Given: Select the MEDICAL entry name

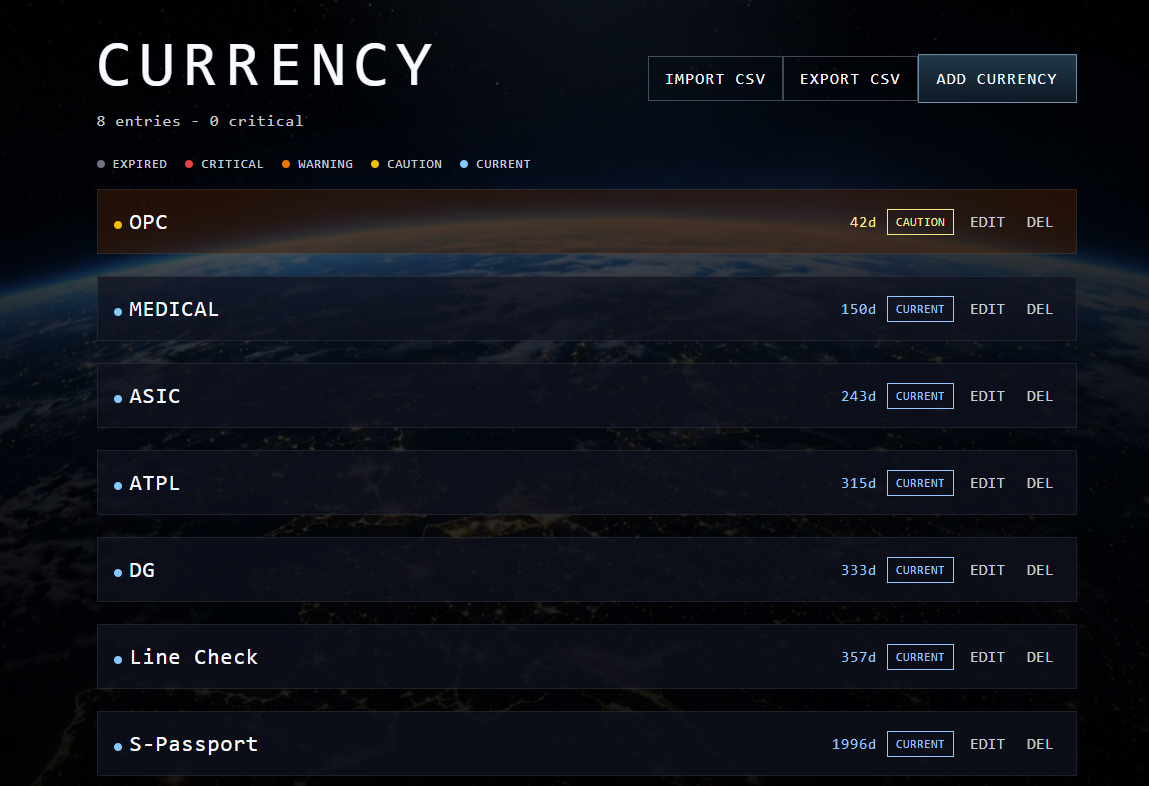Looking at the screenshot, I should point(174,309).
